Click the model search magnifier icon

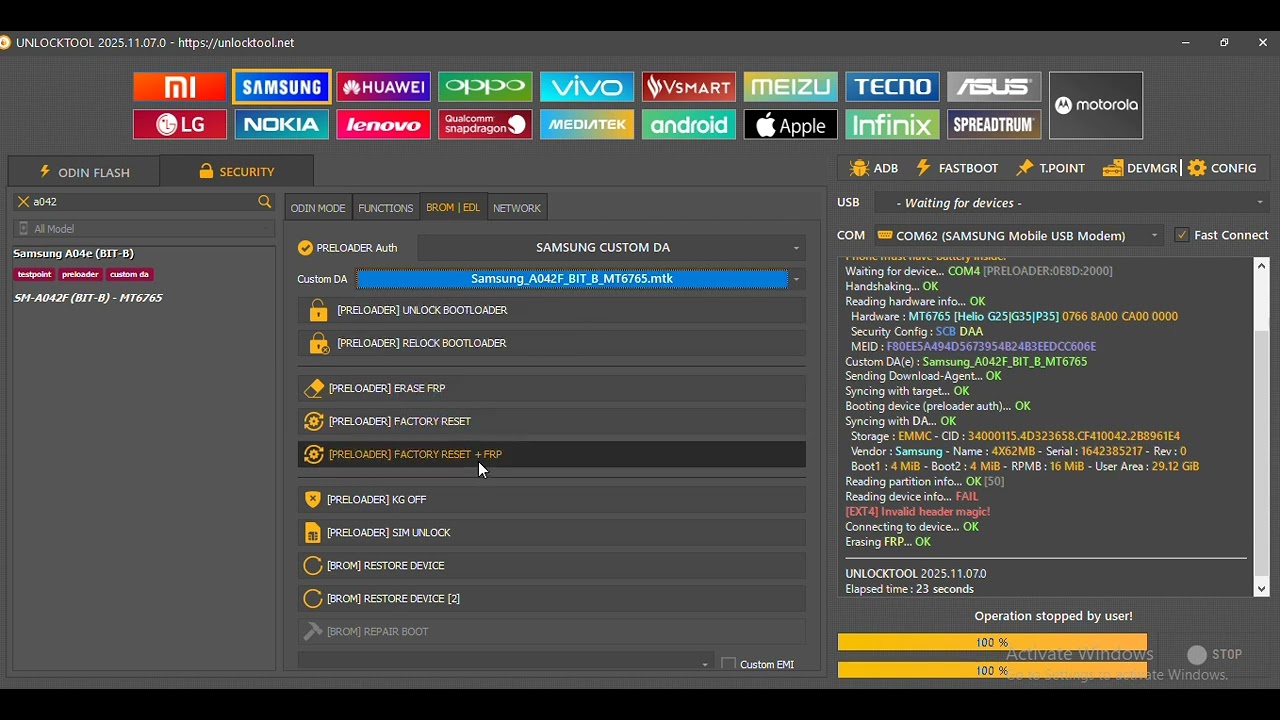click(x=265, y=202)
